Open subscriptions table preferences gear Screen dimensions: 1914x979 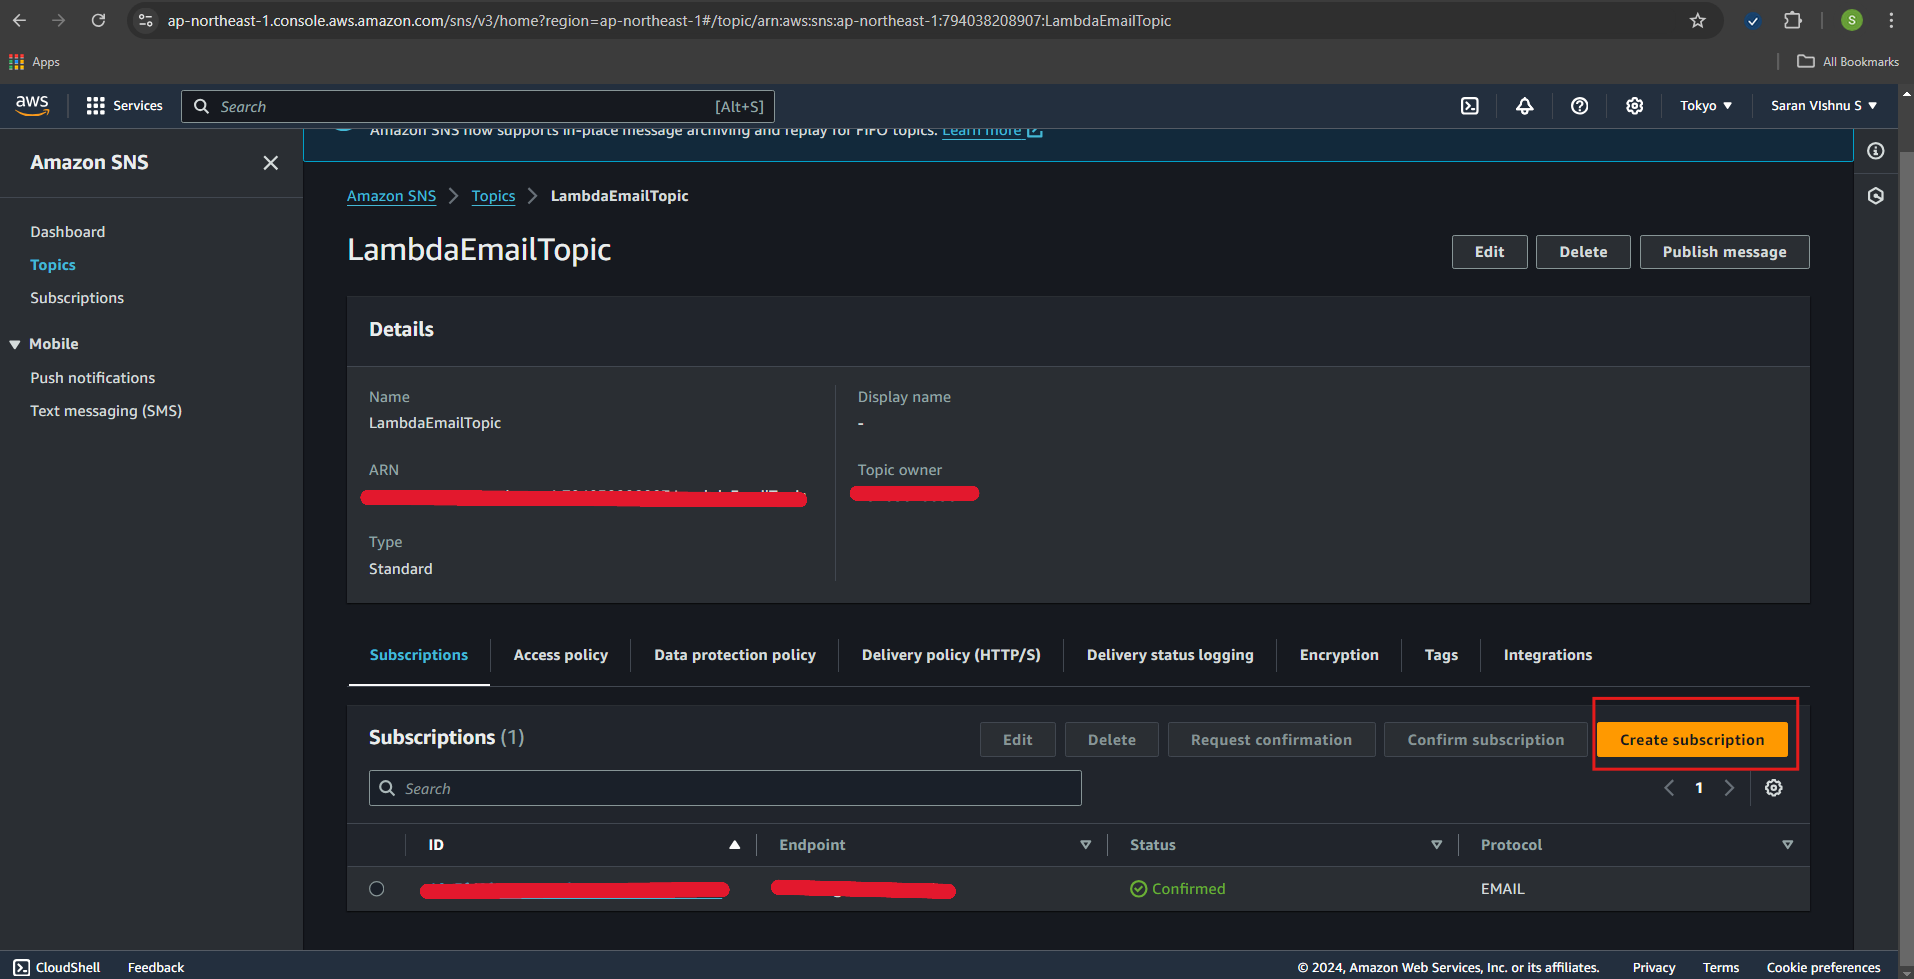point(1773,788)
